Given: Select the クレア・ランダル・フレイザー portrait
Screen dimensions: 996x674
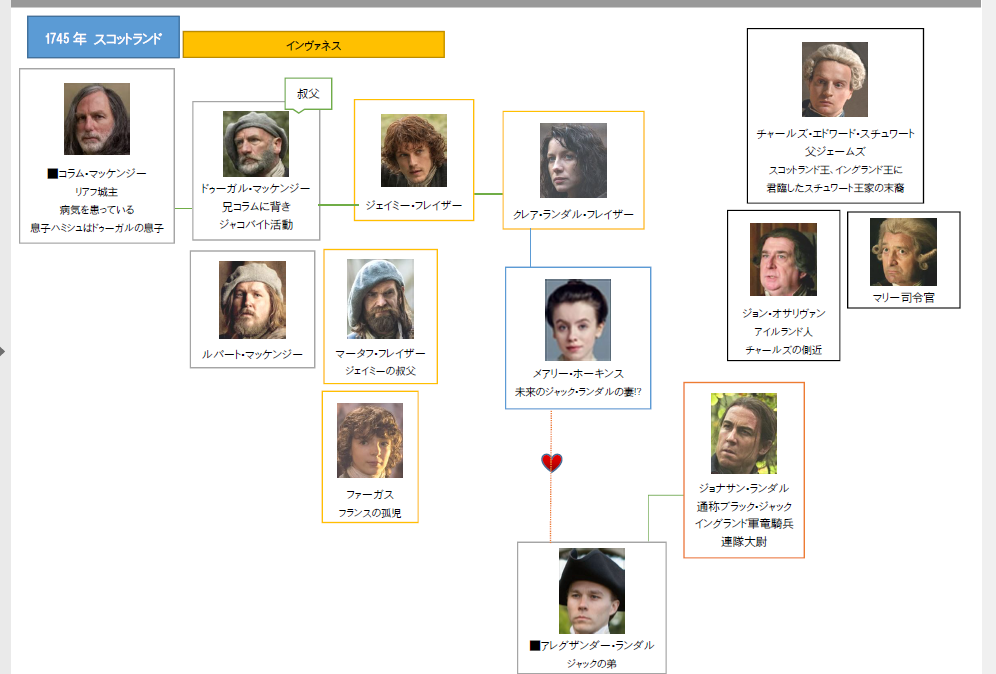Looking at the screenshot, I should (573, 161).
